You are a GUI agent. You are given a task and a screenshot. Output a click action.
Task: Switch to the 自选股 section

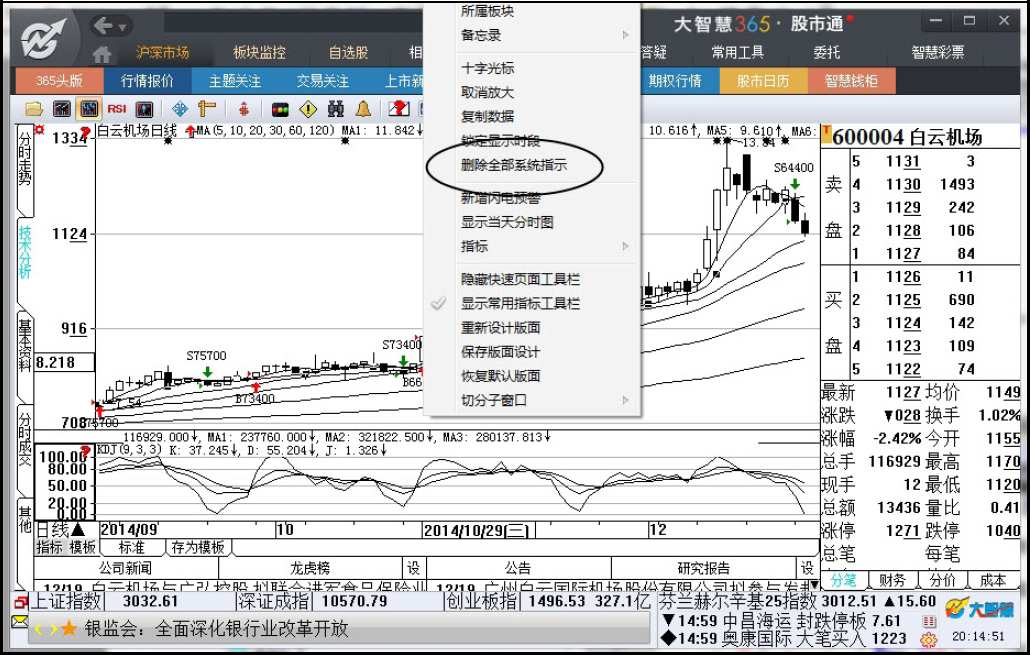coord(348,53)
